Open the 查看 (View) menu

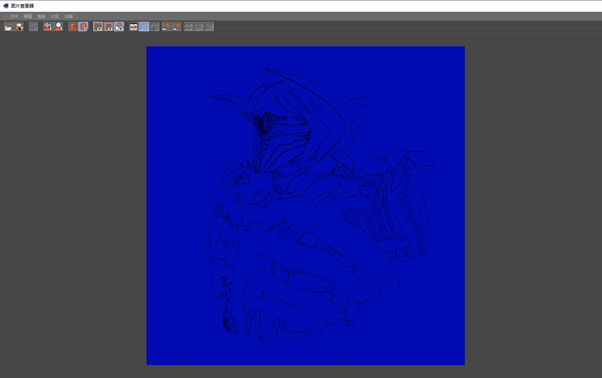[41, 17]
